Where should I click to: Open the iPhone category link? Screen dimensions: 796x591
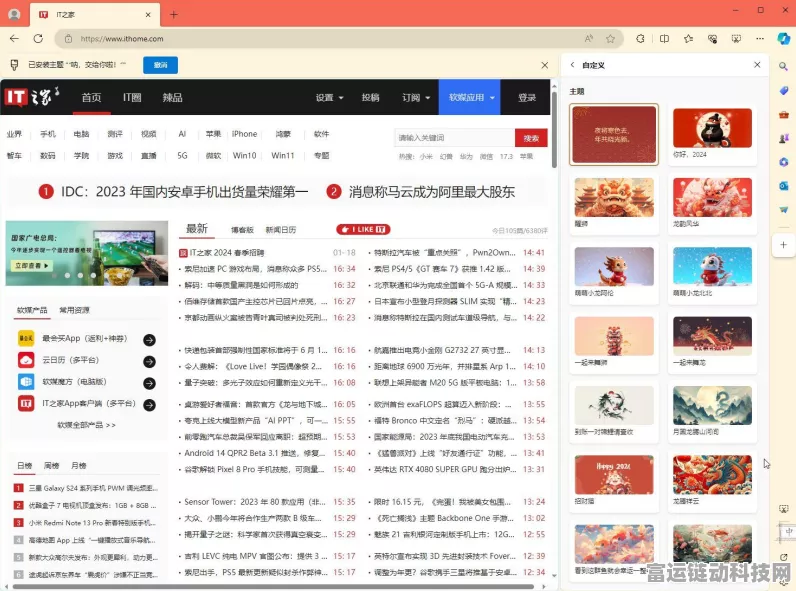[x=244, y=134]
